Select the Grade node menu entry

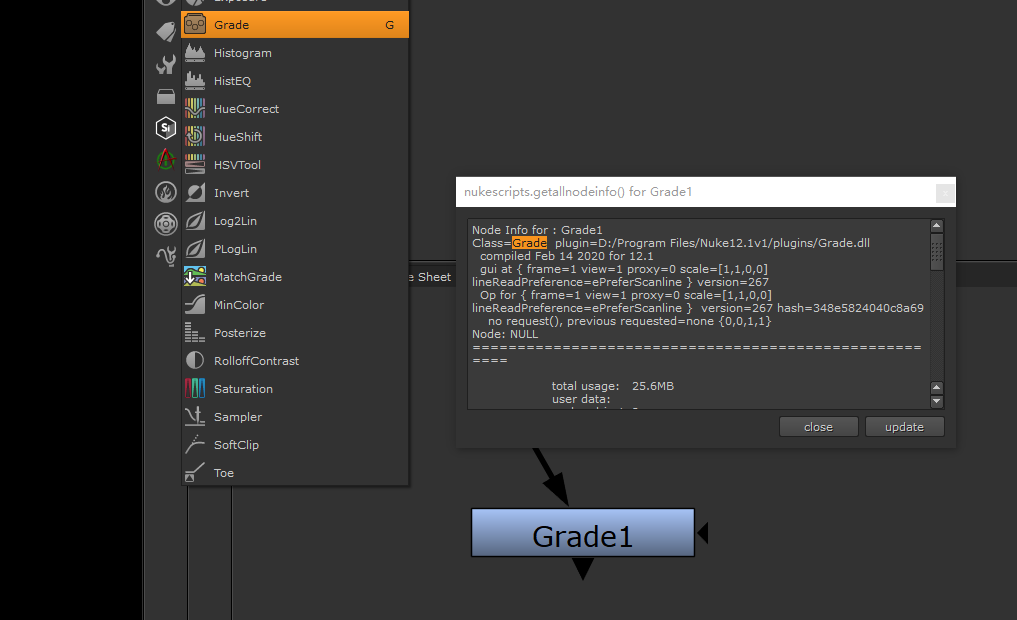[x=294, y=25]
